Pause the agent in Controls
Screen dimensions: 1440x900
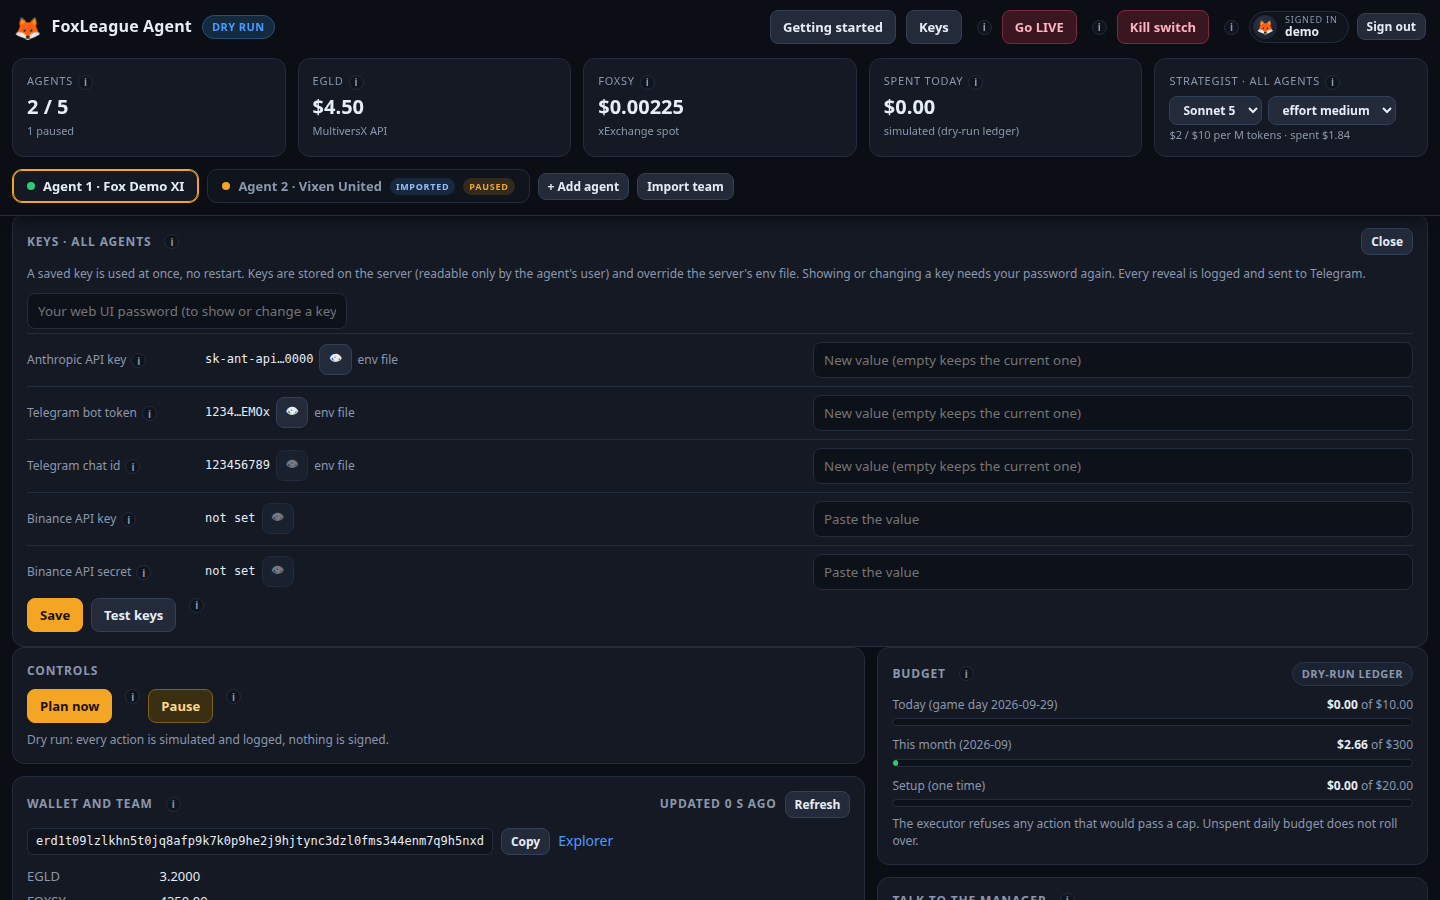click(181, 706)
